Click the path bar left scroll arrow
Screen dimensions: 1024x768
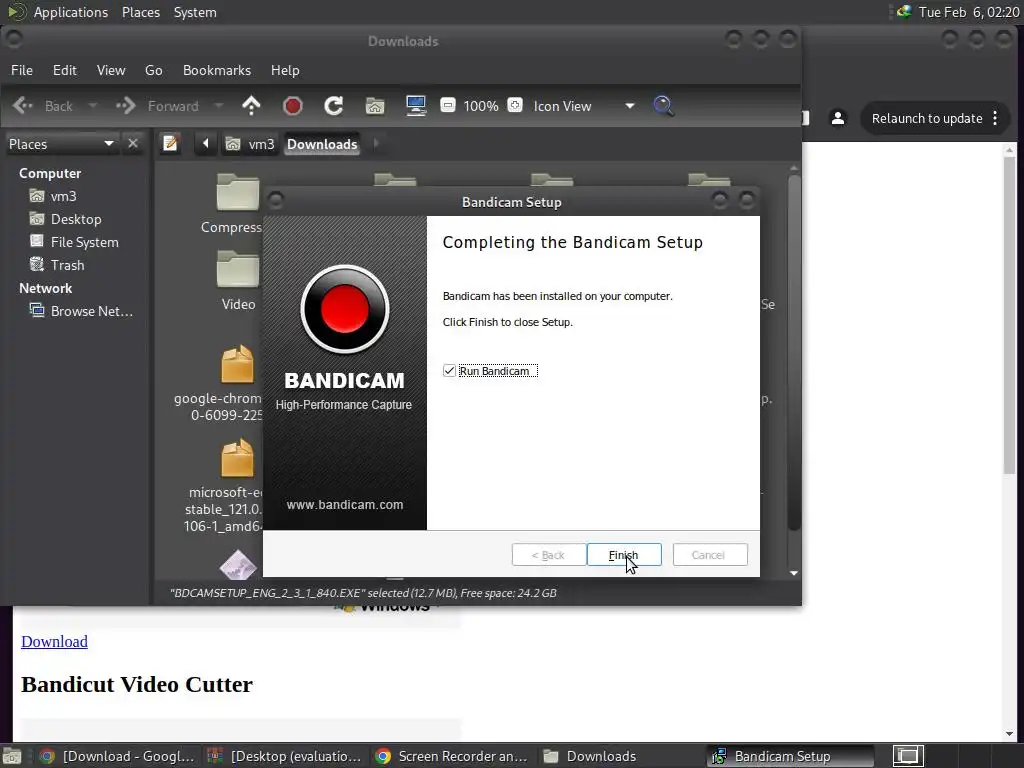click(x=206, y=144)
